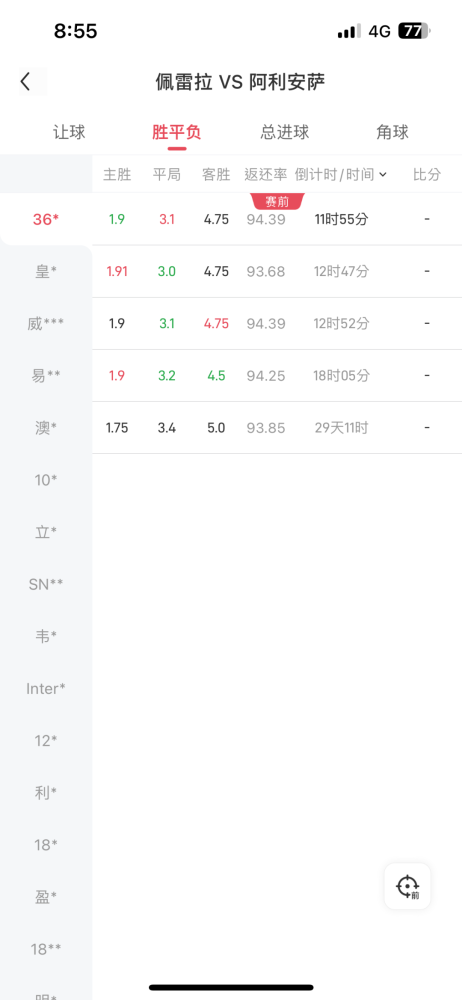Open the 倒计时/时间 sort dropdown
The image size is (462, 1000).
341,175
